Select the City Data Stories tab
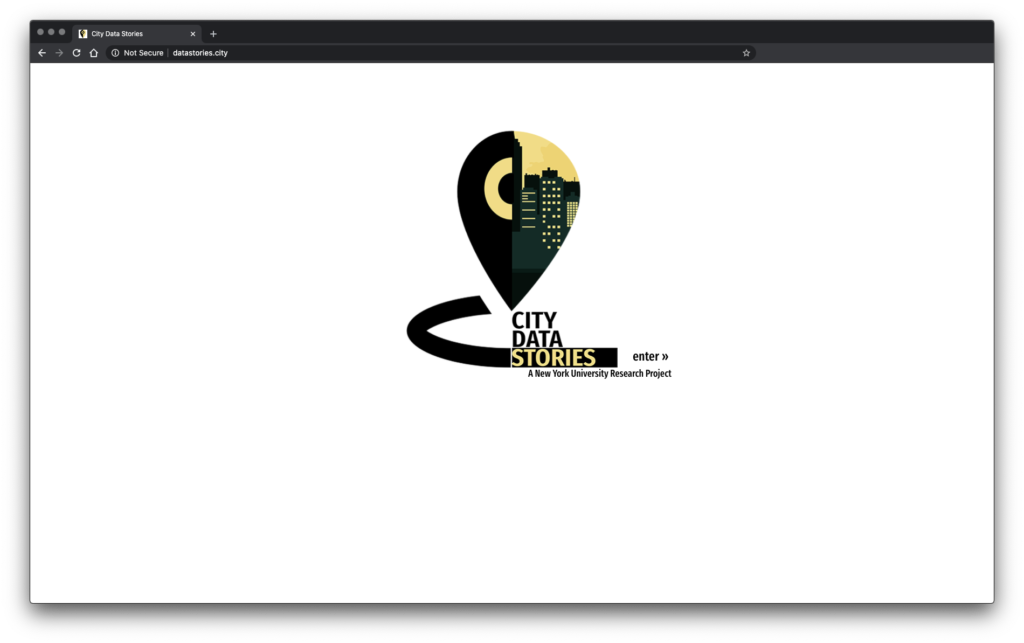The height and width of the screenshot is (643, 1024). point(130,34)
